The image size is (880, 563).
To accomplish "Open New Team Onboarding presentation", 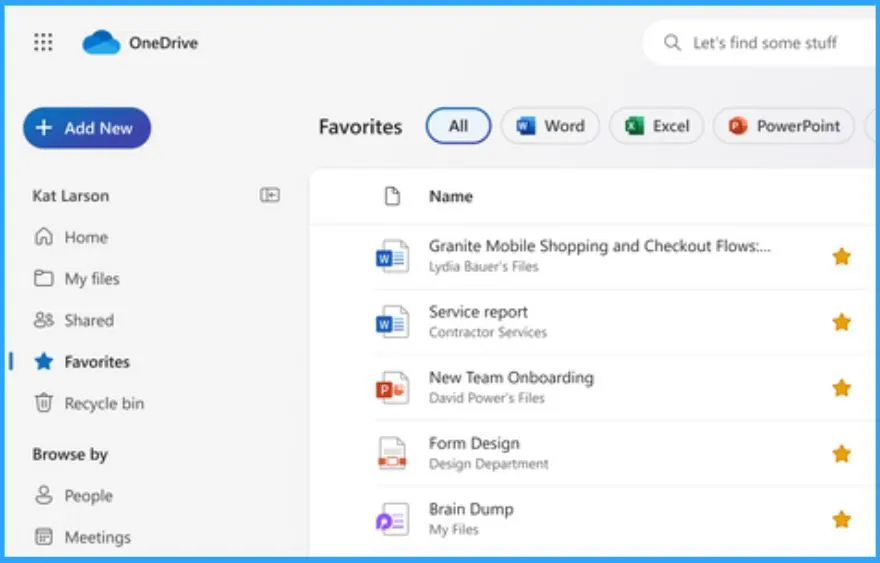I will pos(511,377).
